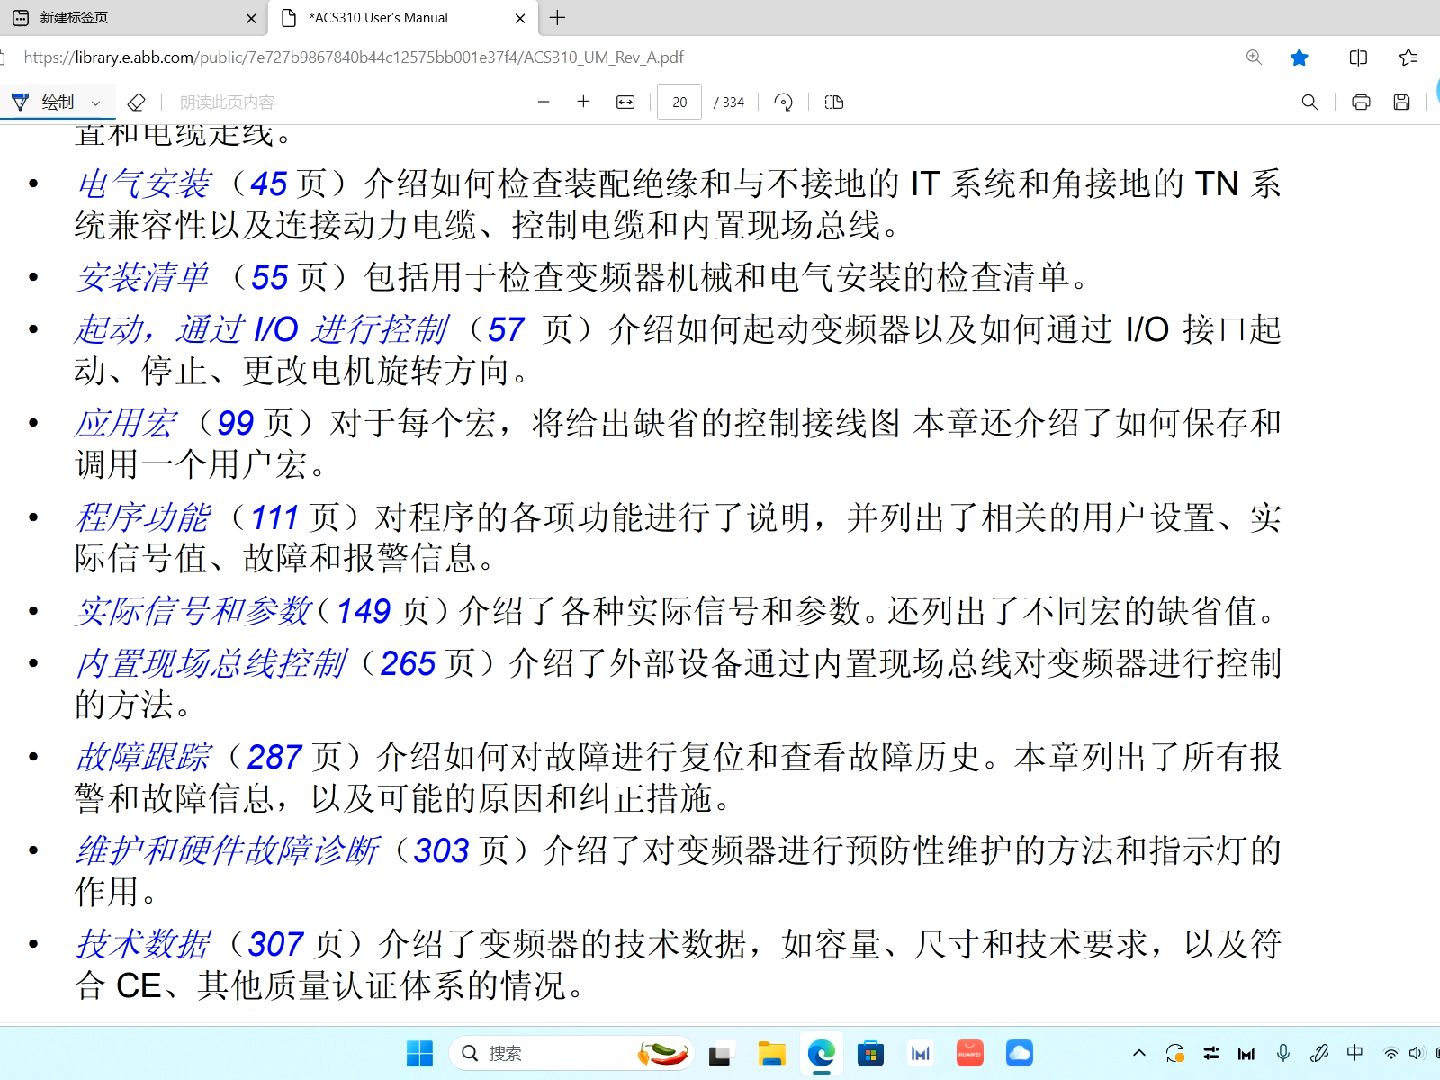Screen dimensions: 1440x1080
Task: Toggle the page view layout icon
Action: pyautogui.click(x=834, y=102)
